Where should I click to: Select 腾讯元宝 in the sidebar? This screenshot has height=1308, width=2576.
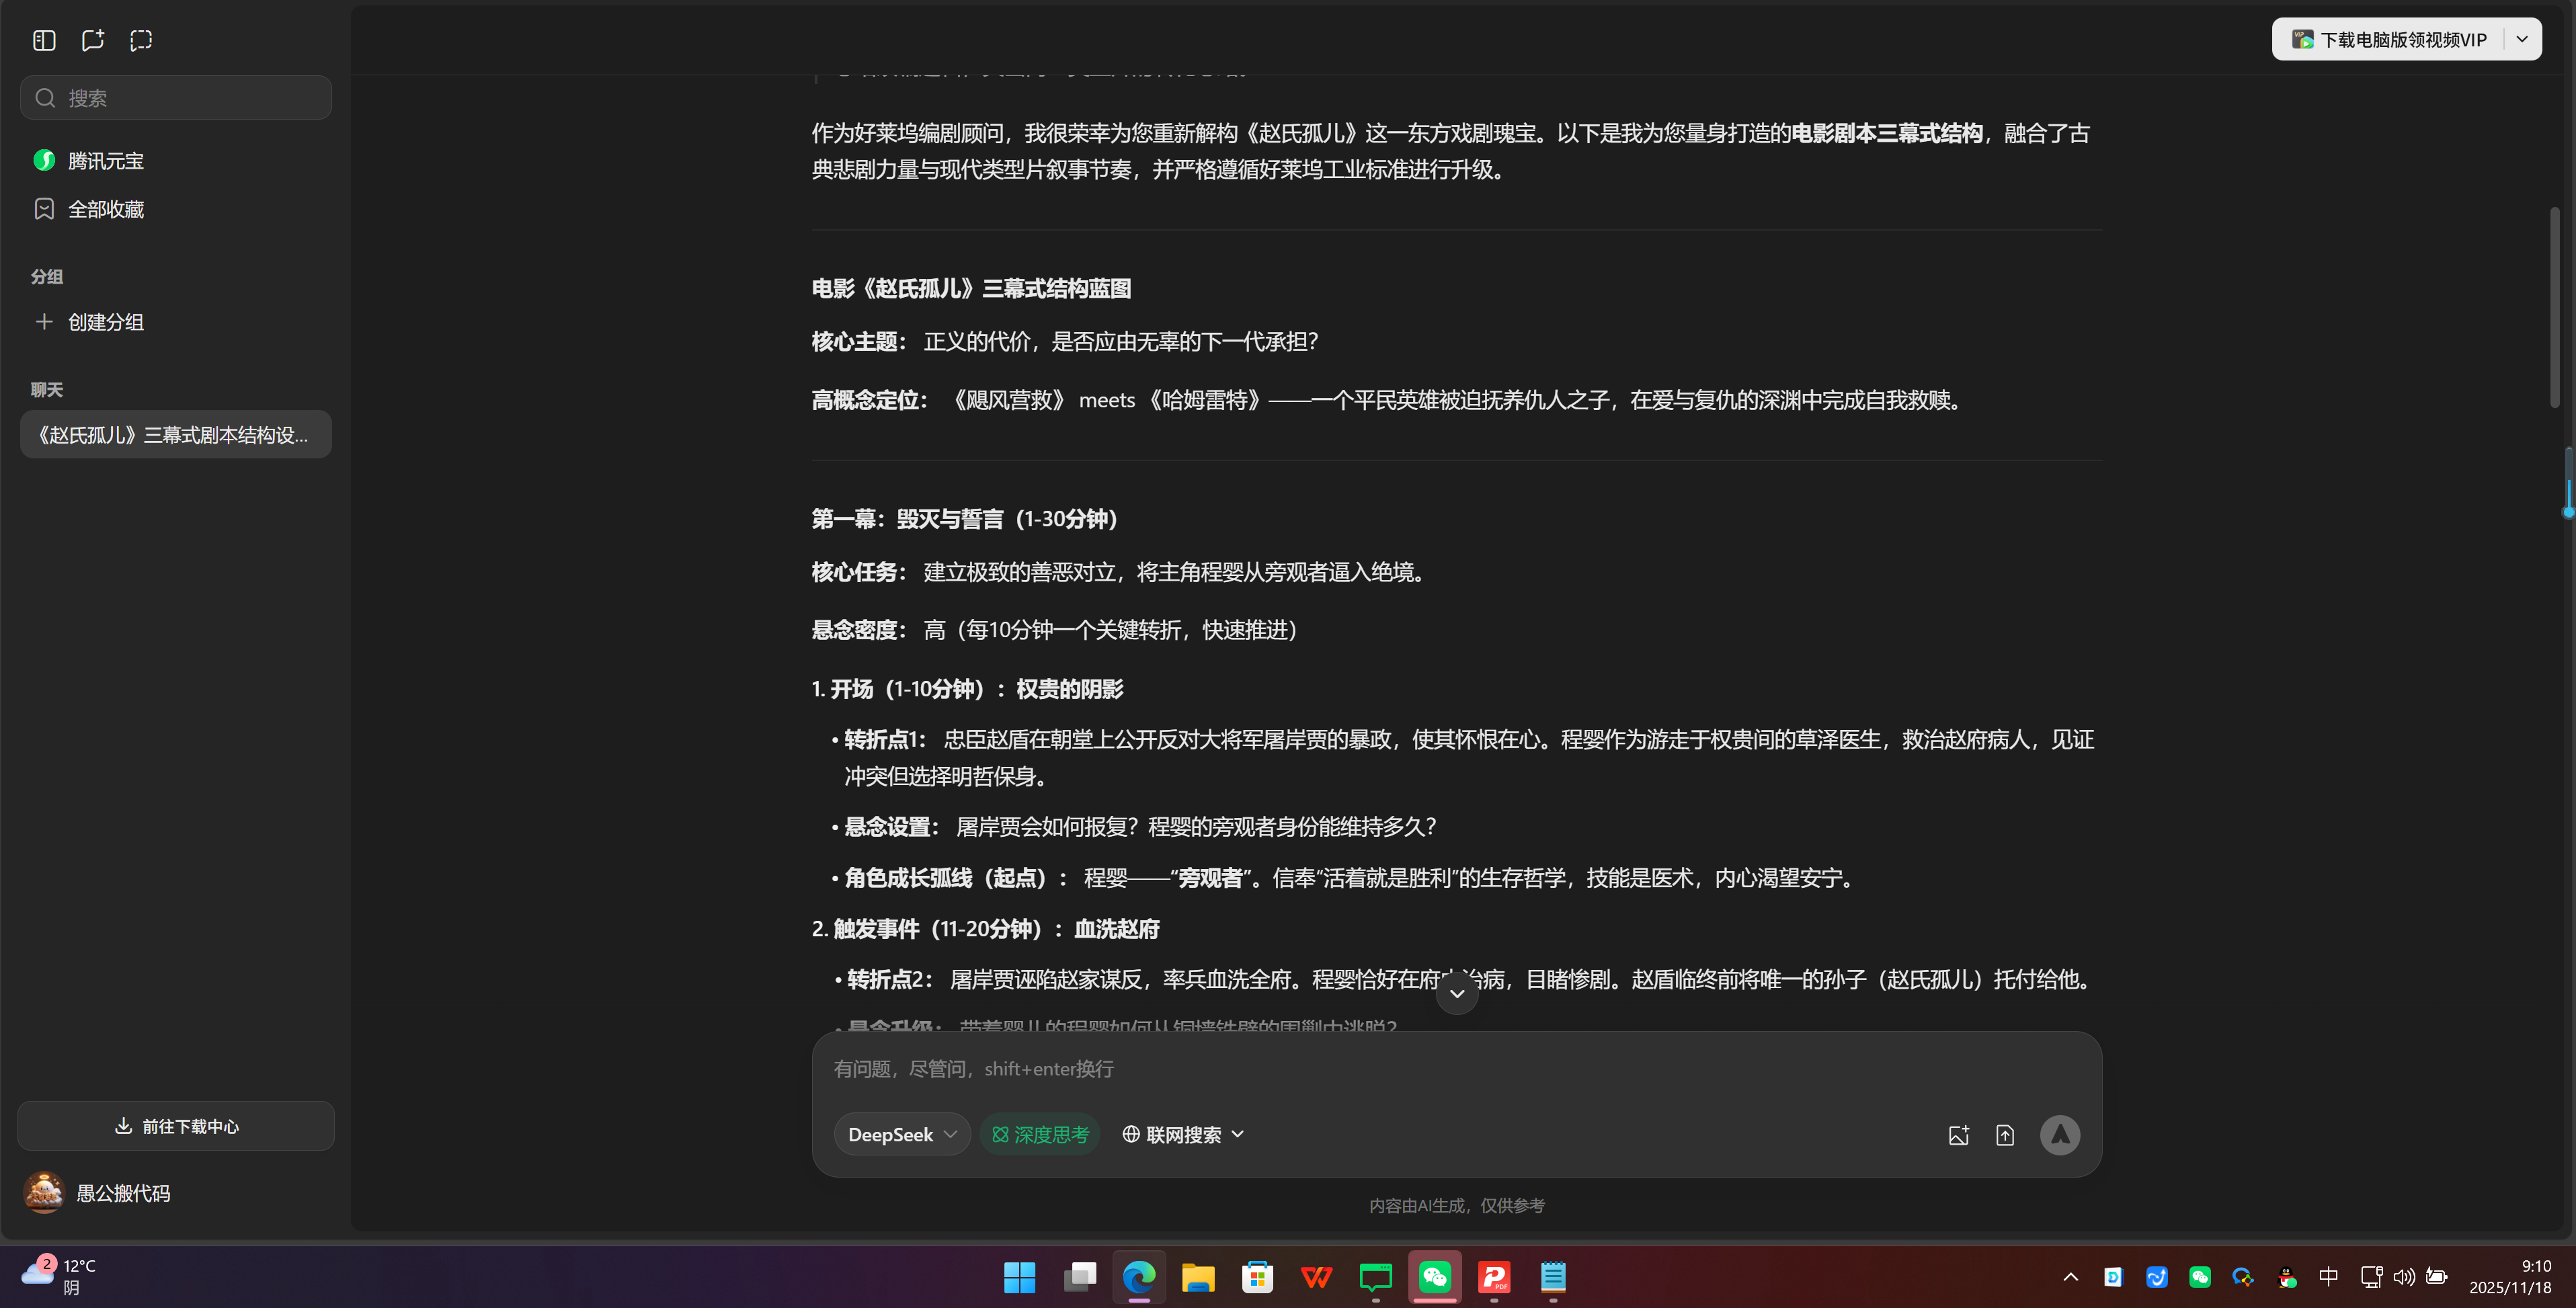pyautogui.click(x=105, y=160)
